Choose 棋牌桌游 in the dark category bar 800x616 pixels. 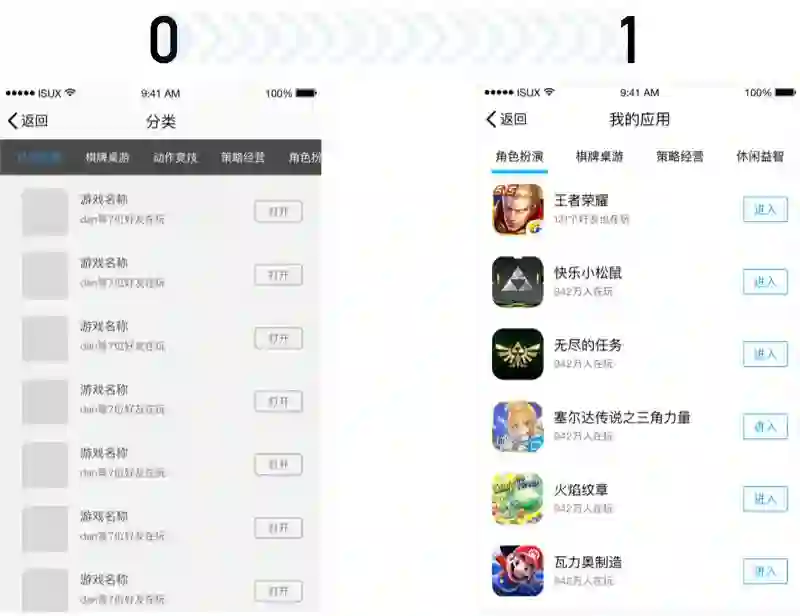pos(107,158)
